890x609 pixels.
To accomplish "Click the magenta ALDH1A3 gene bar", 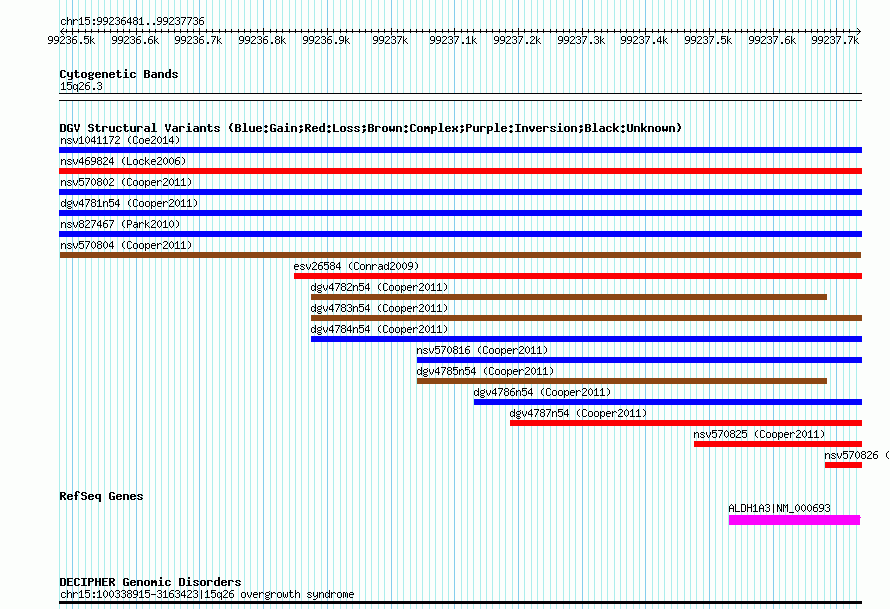I will pyautogui.click(x=794, y=520).
